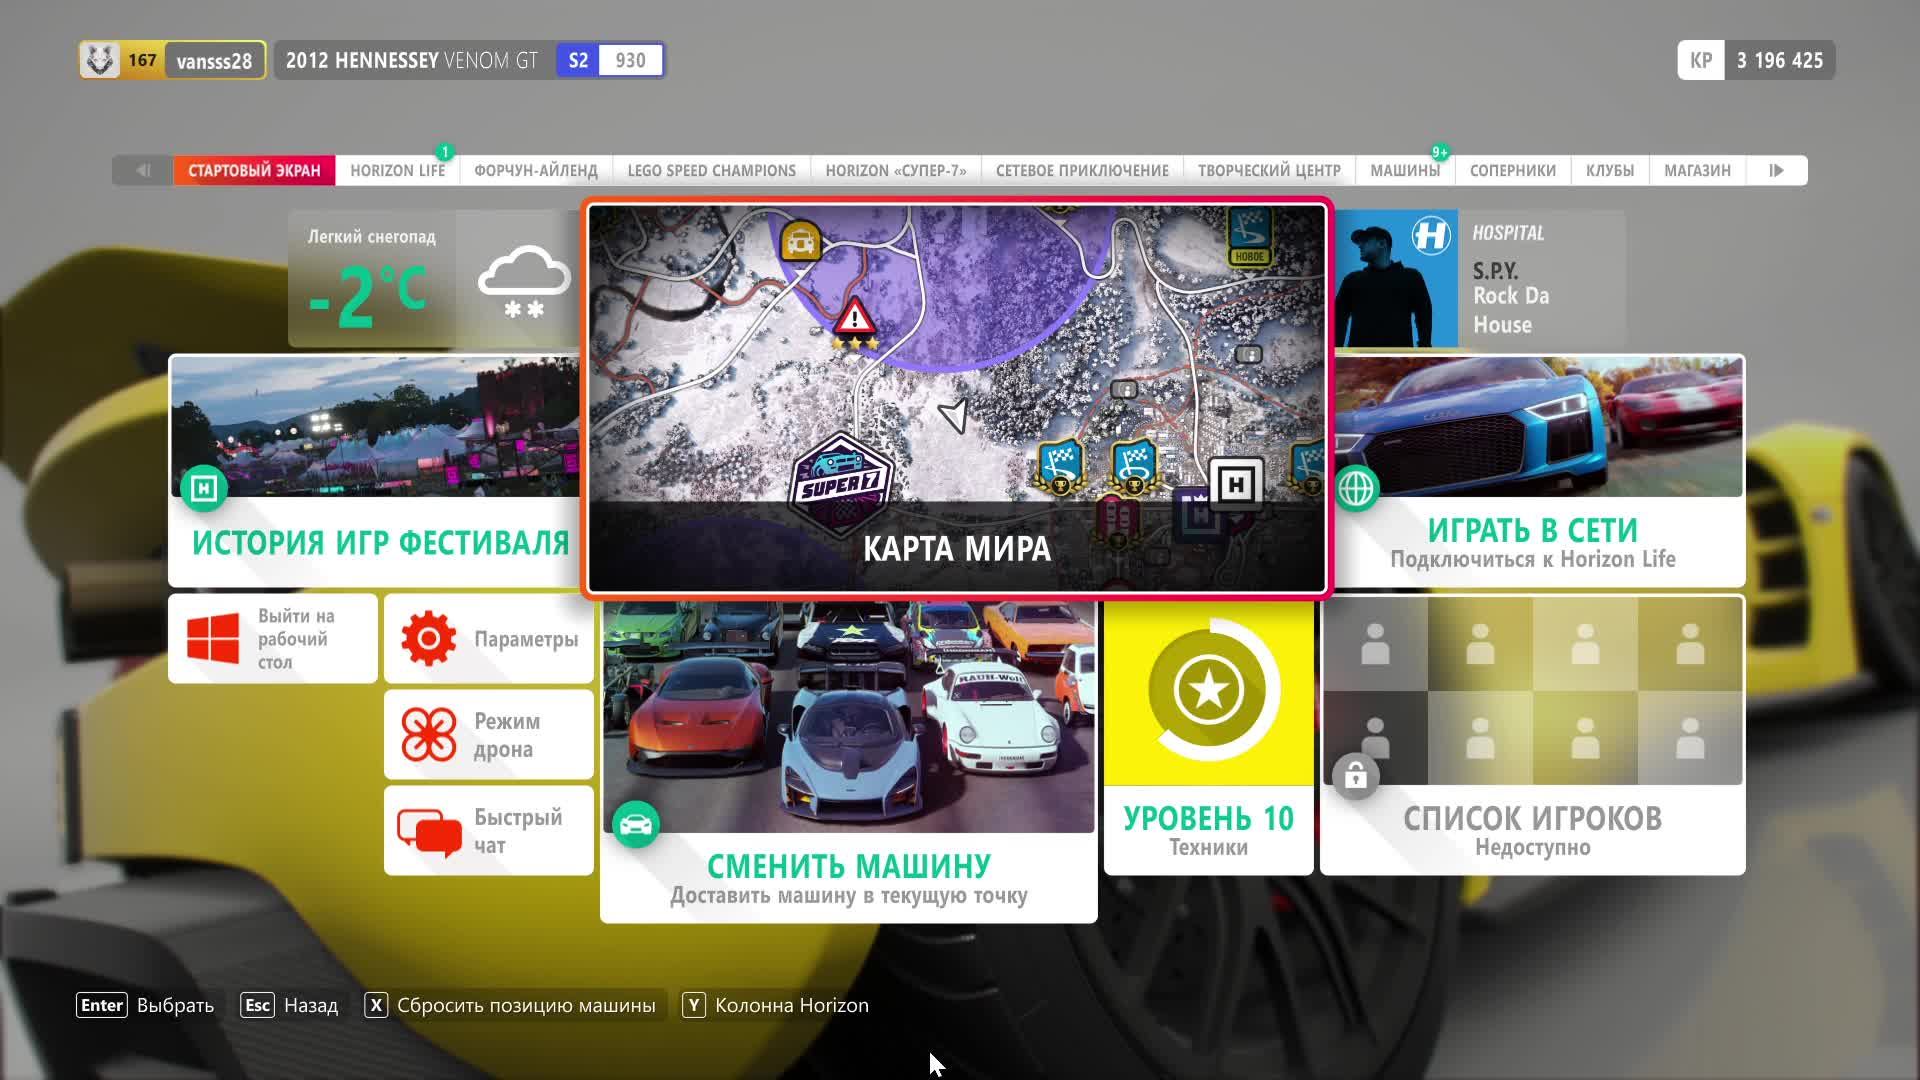
Task: Click the wolf avatar badge icon
Action: tap(100, 60)
